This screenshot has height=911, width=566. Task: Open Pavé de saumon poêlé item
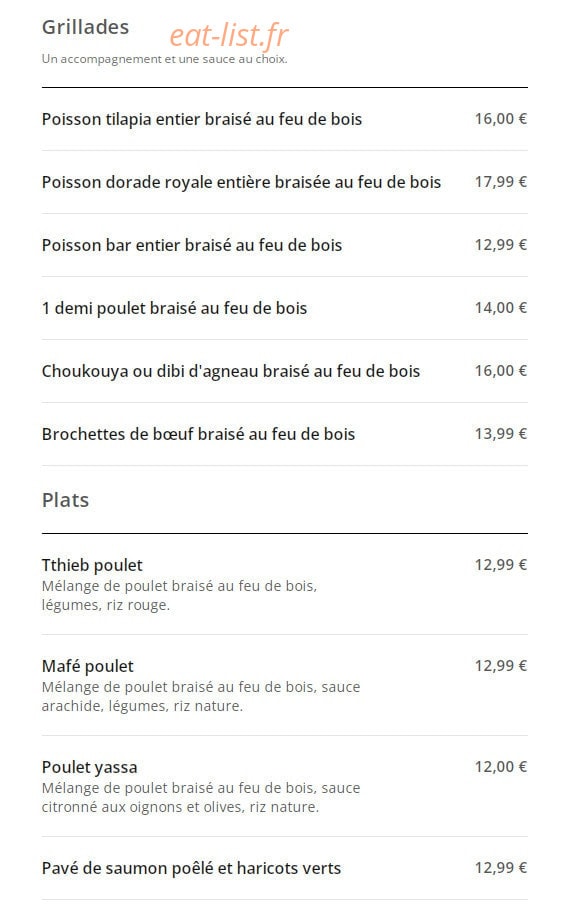(x=191, y=869)
